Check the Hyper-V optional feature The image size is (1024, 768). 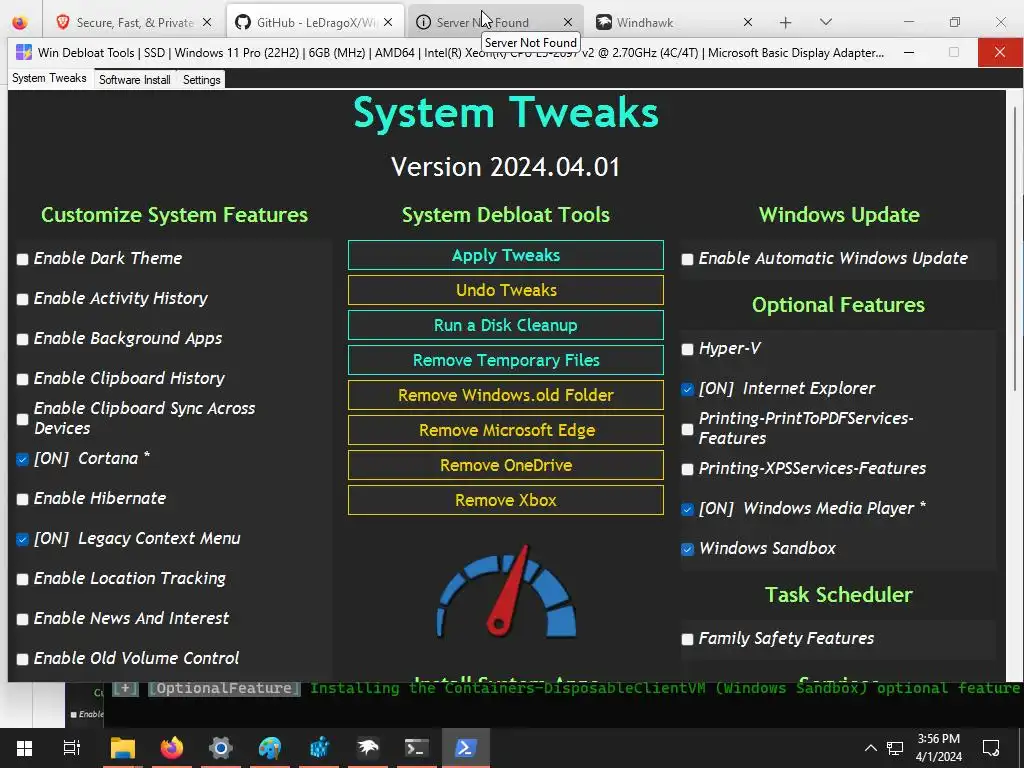(x=687, y=349)
